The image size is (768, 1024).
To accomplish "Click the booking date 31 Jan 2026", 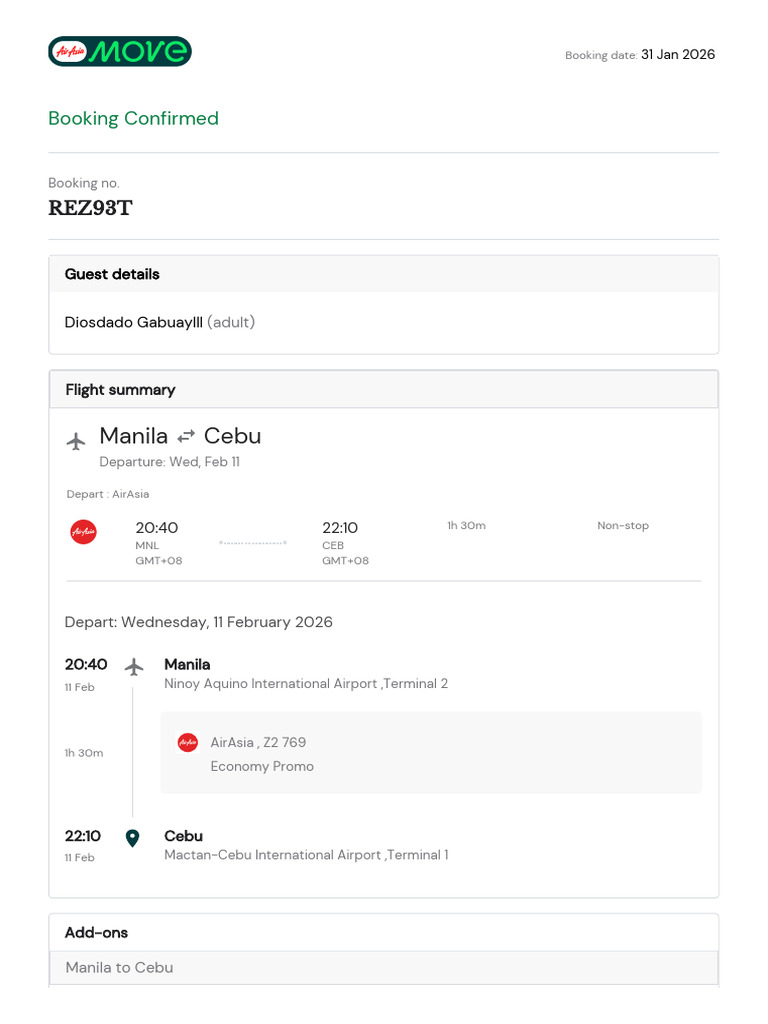I will pyautogui.click(x=678, y=55).
